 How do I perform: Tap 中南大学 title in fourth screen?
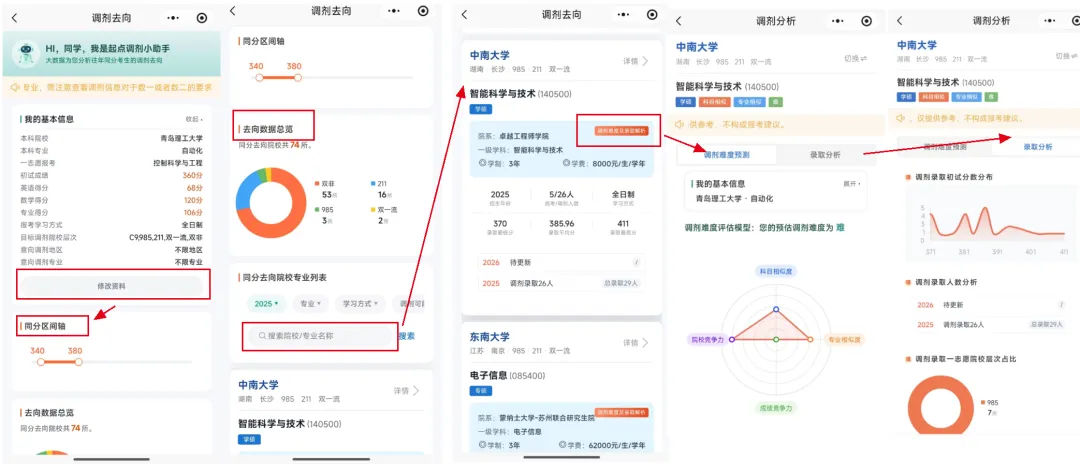point(696,47)
